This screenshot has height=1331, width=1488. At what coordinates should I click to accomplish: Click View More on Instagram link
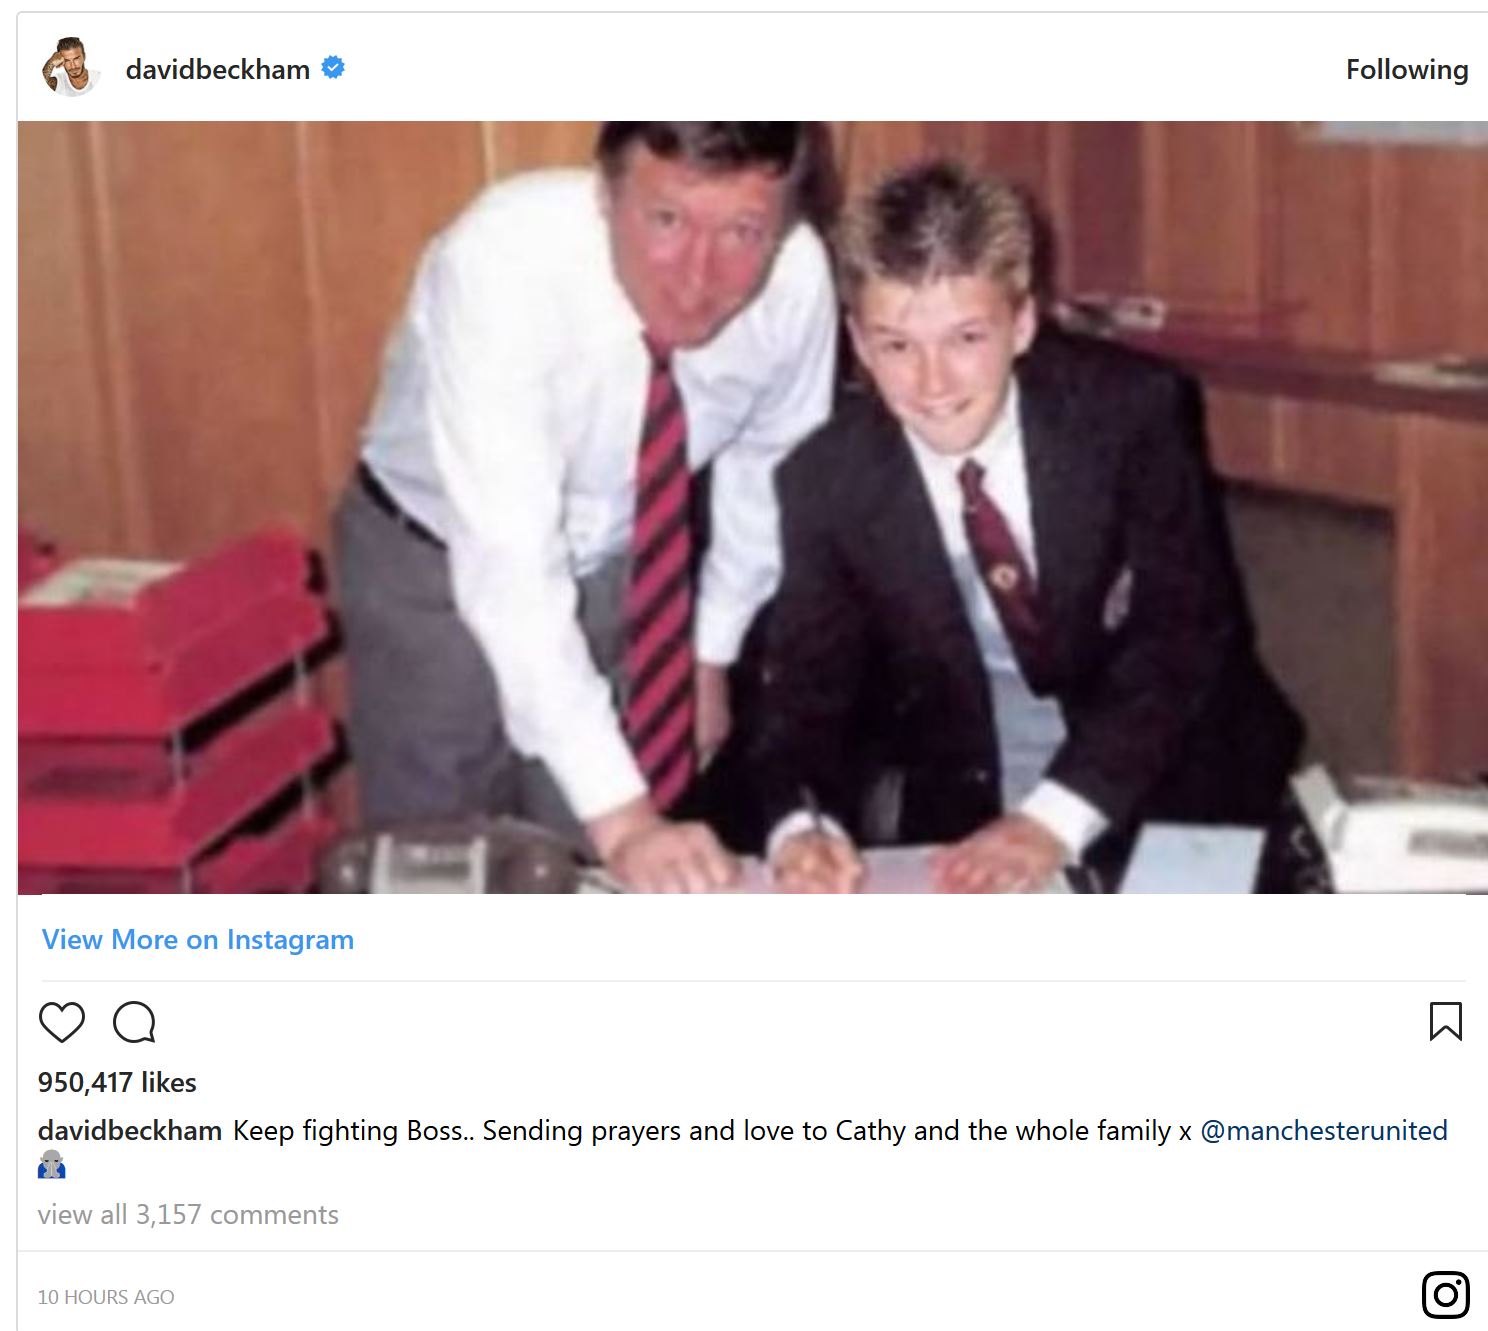[x=198, y=940]
